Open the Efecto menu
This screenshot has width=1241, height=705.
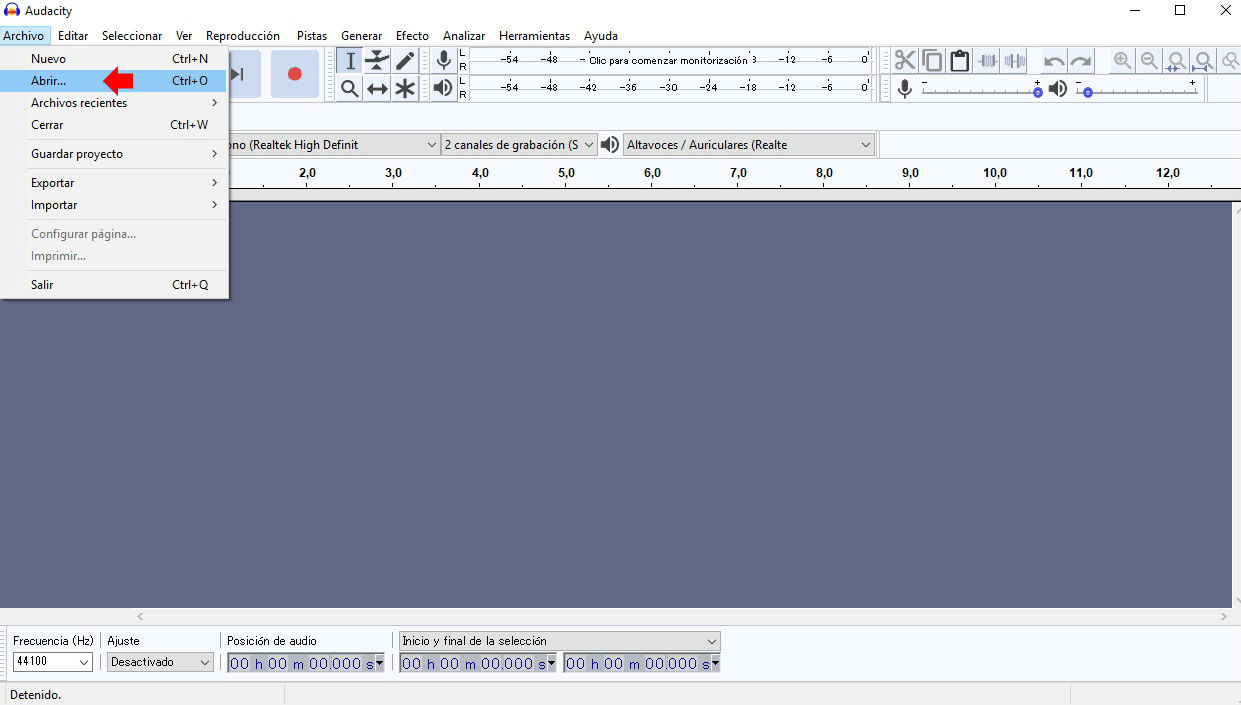tap(412, 36)
